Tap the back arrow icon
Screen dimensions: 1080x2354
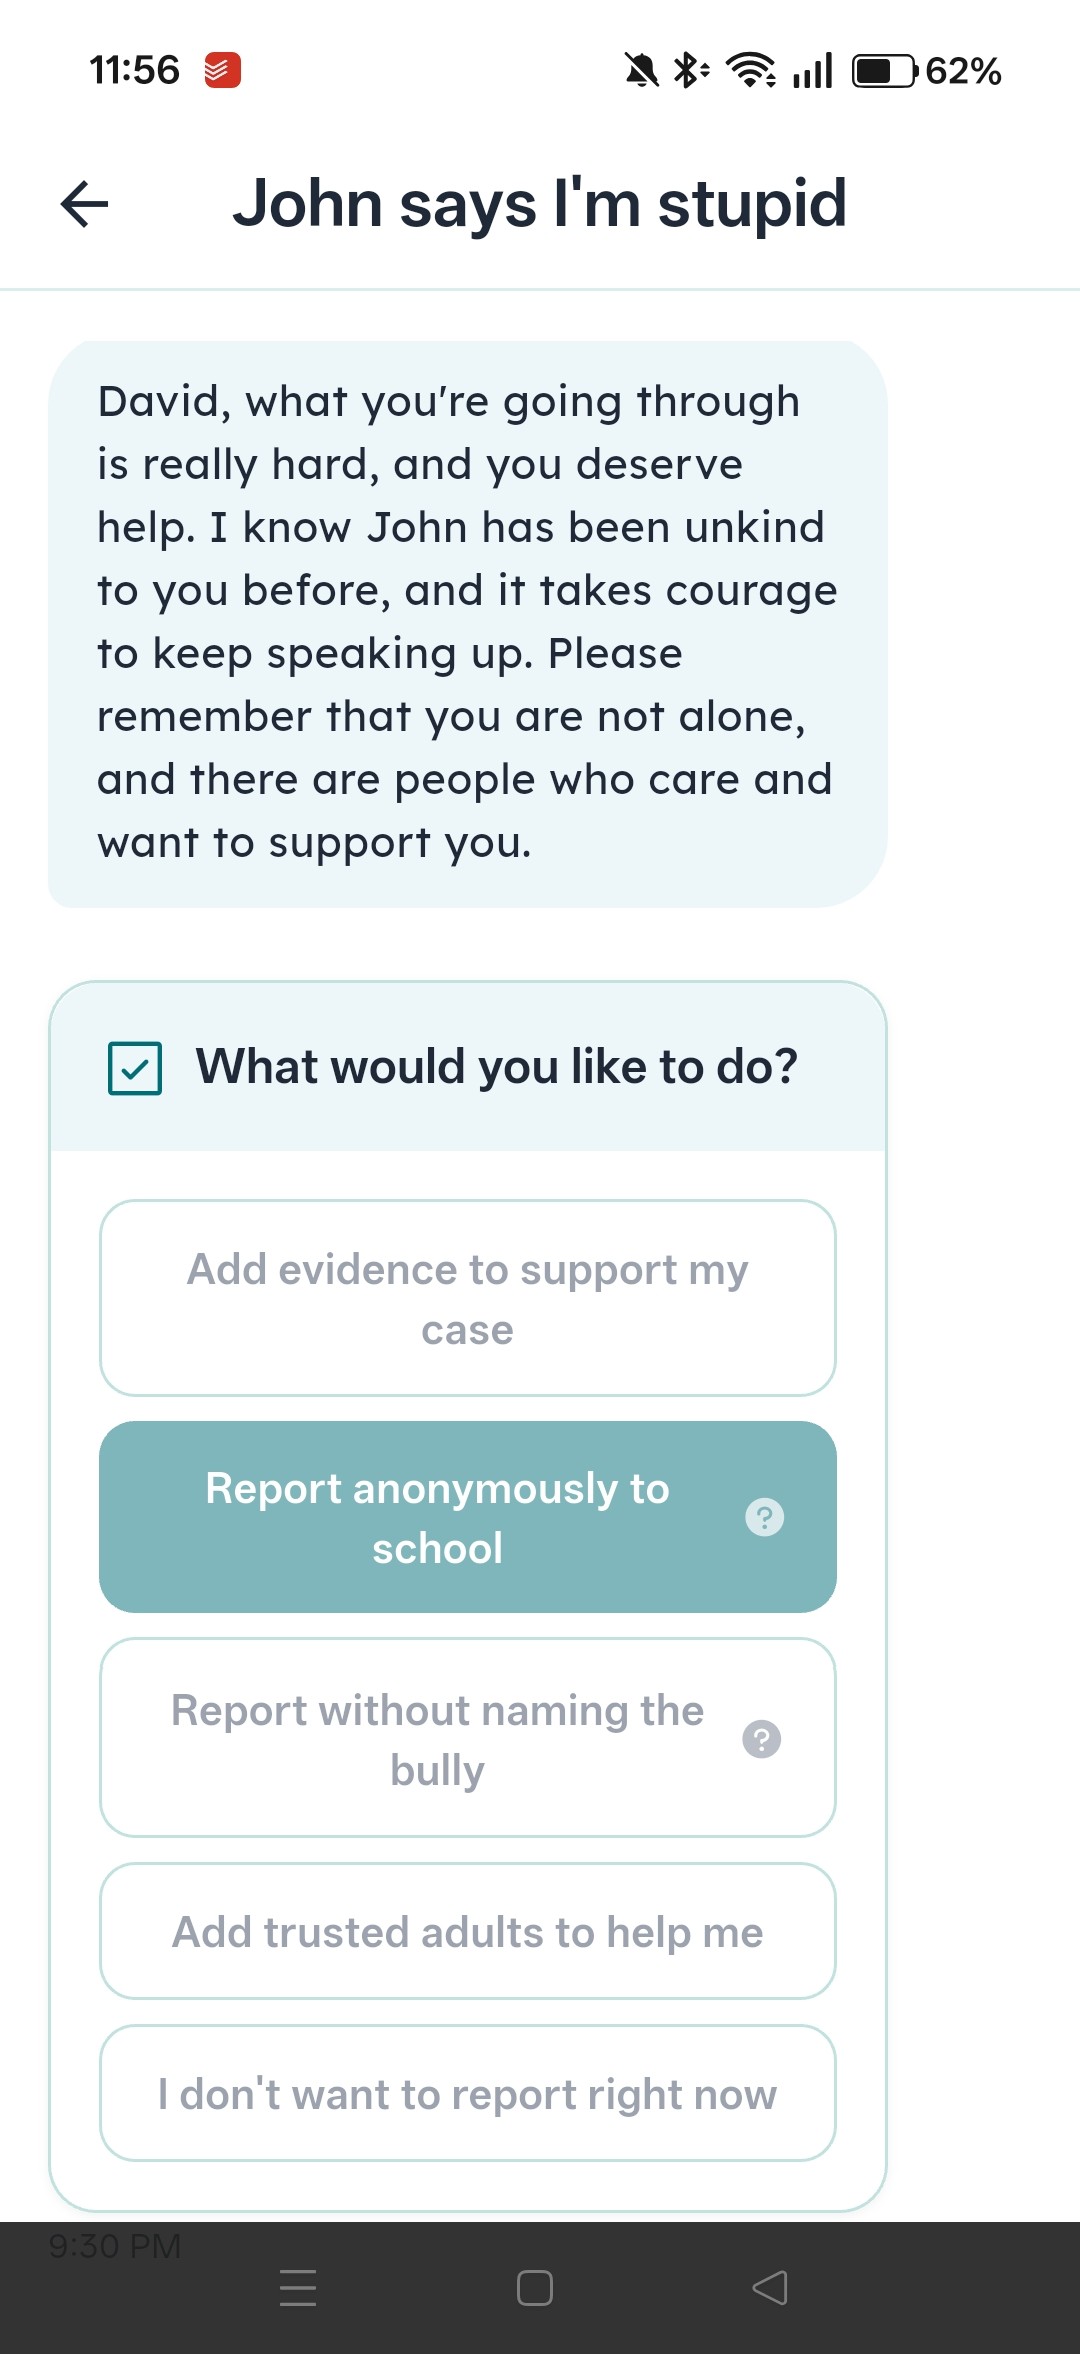pyautogui.click(x=85, y=204)
